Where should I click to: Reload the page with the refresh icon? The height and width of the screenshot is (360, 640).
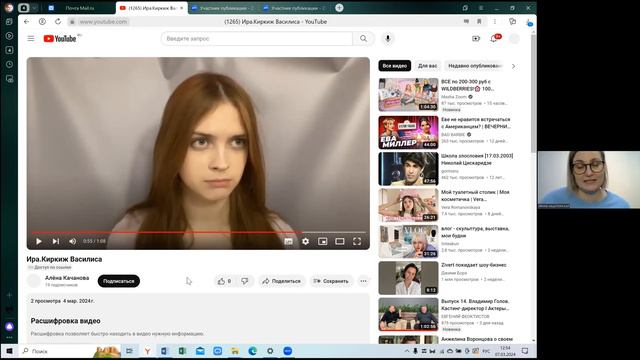pyautogui.click(x=58, y=22)
